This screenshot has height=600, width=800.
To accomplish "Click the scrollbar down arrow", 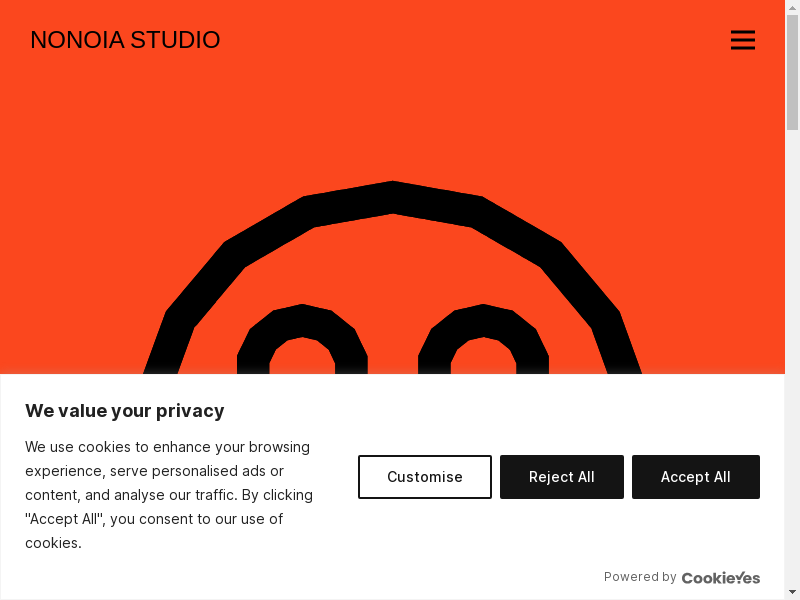I will 792,593.
